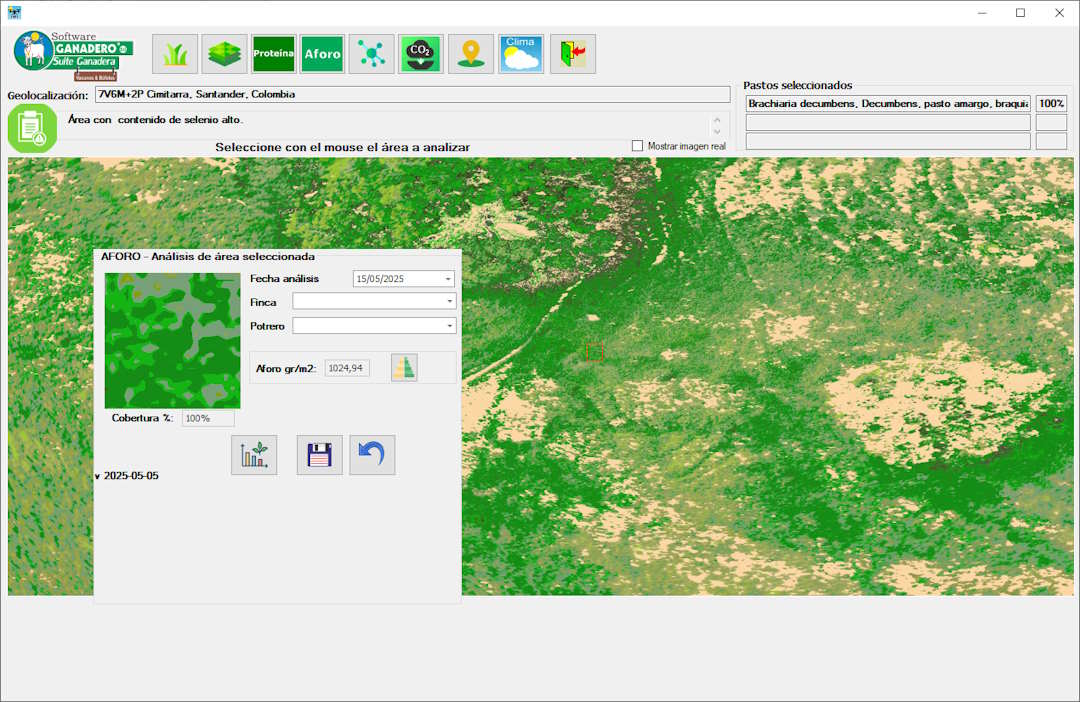Open the Proteína analysis module
Viewport: 1080px width, 702px height.
273,54
